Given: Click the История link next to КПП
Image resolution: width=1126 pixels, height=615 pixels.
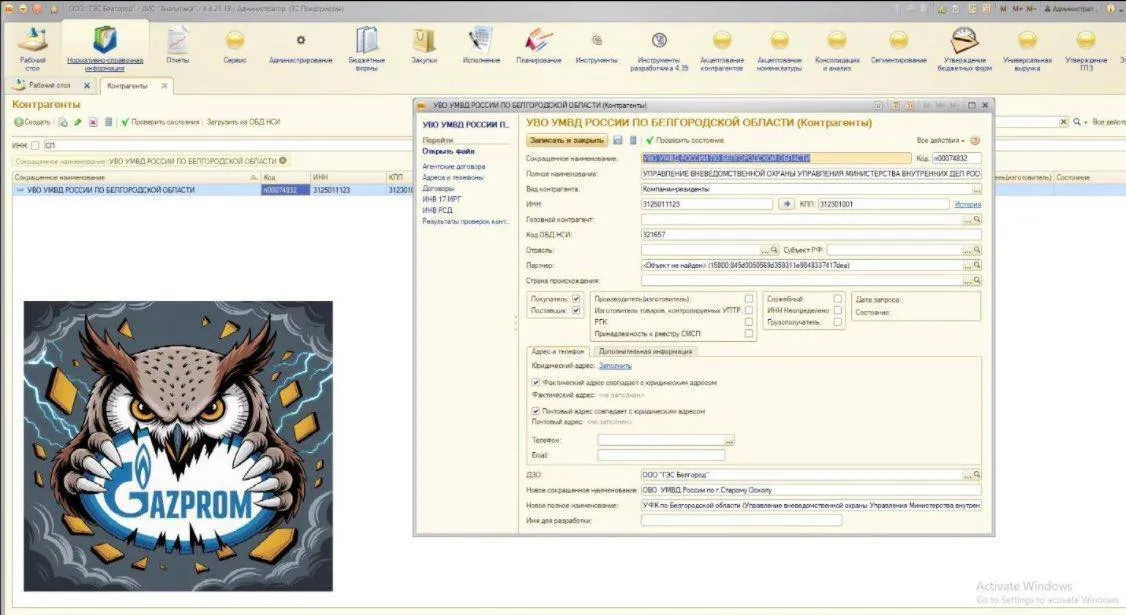Looking at the screenshot, I should click(x=969, y=203).
